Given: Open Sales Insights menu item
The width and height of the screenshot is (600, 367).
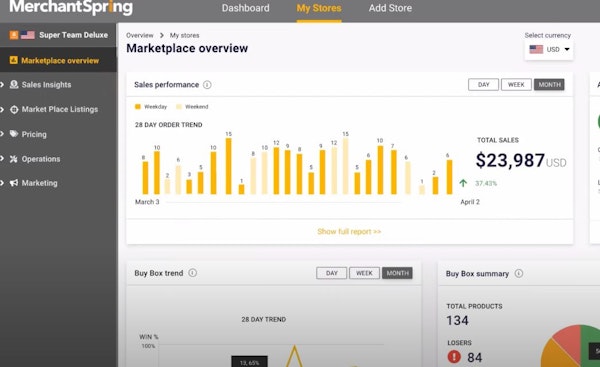Looking at the screenshot, I should (x=46, y=85).
